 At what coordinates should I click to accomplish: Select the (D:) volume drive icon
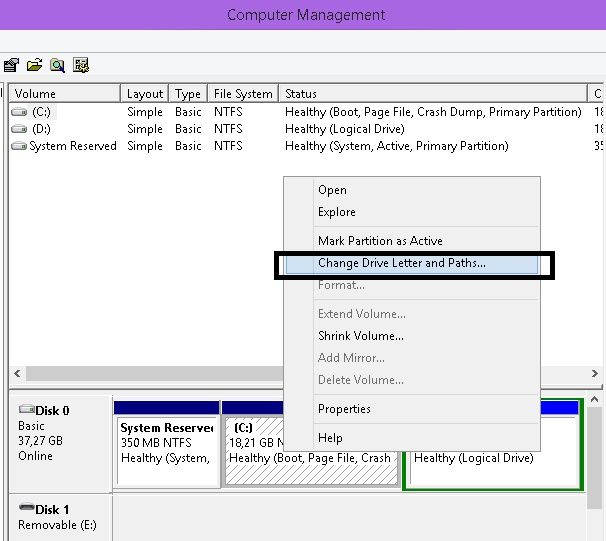click(x=19, y=129)
